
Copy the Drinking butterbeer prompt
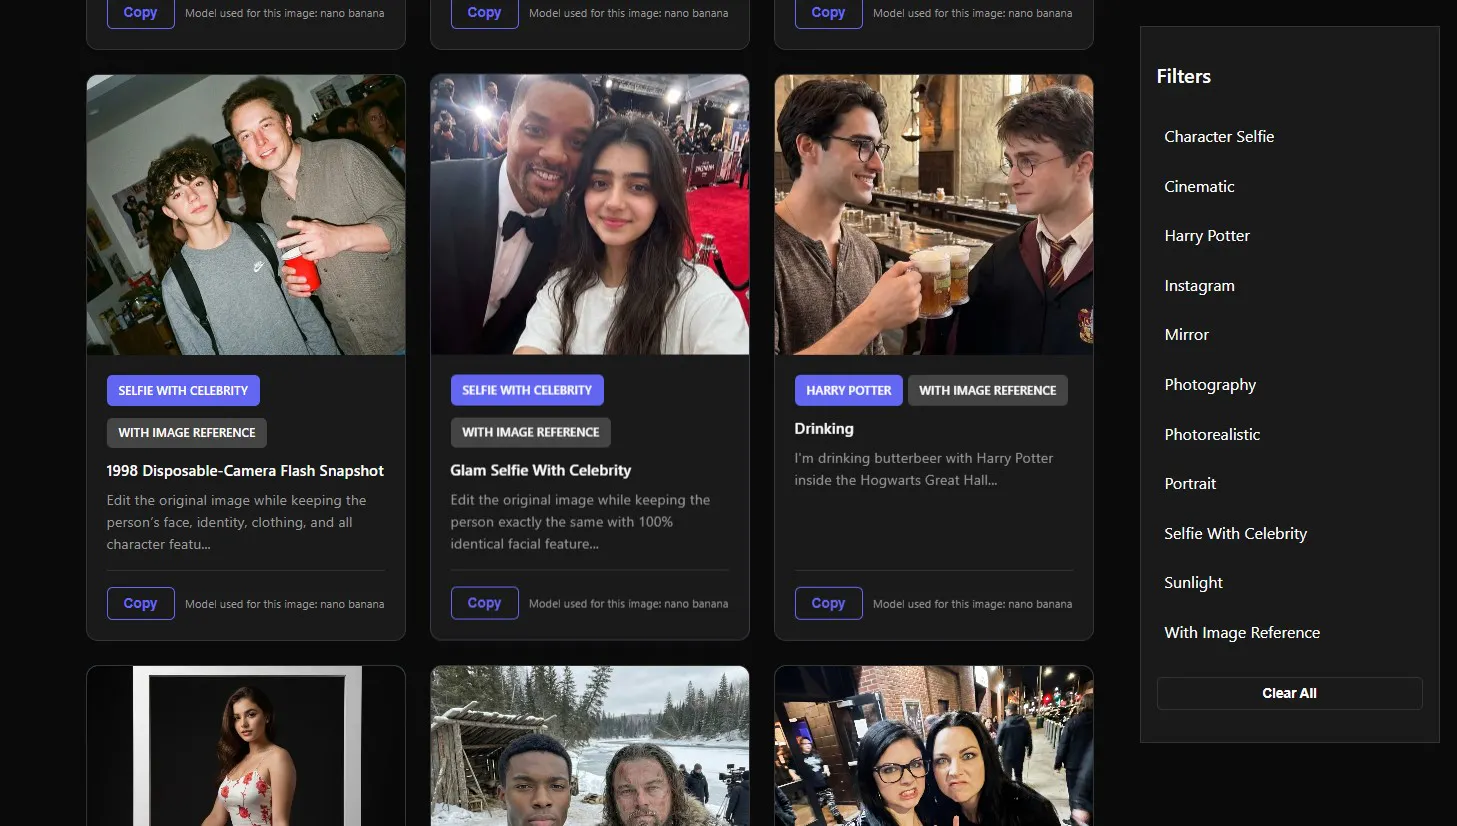828,603
